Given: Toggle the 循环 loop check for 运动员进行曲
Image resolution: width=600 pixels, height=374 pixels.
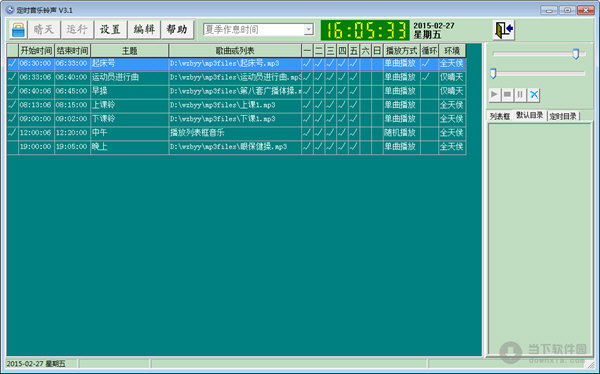Looking at the screenshot, I should click(429, 77).
